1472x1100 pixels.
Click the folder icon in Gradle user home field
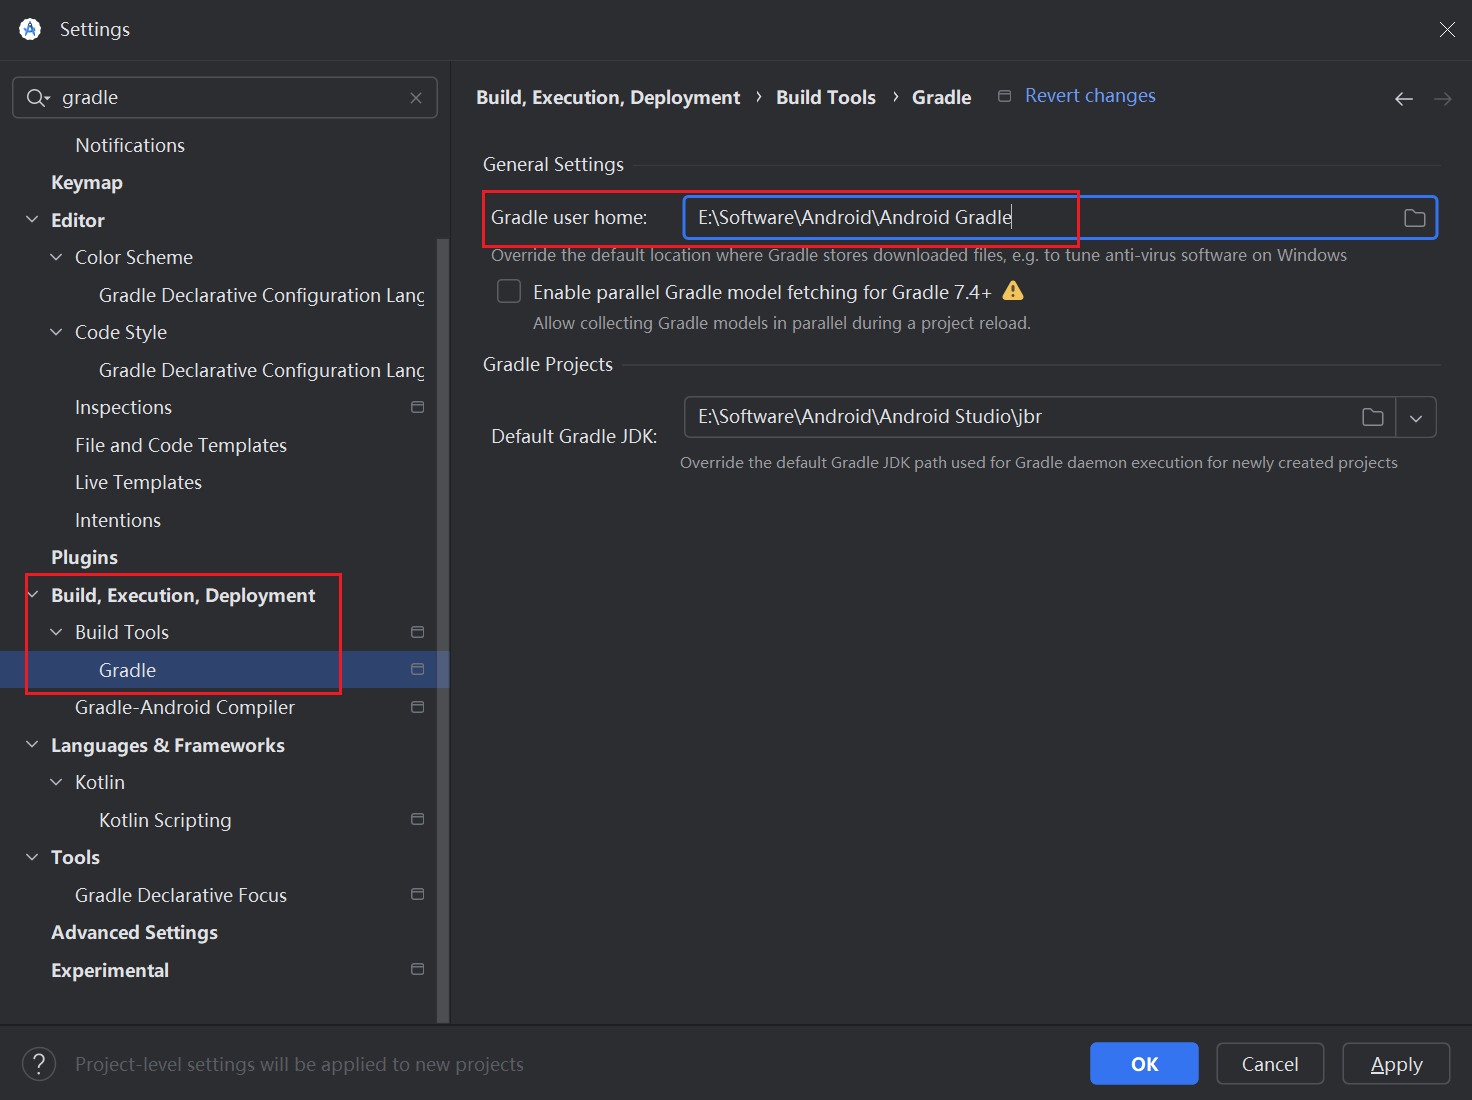click(x=1414, y=218)
